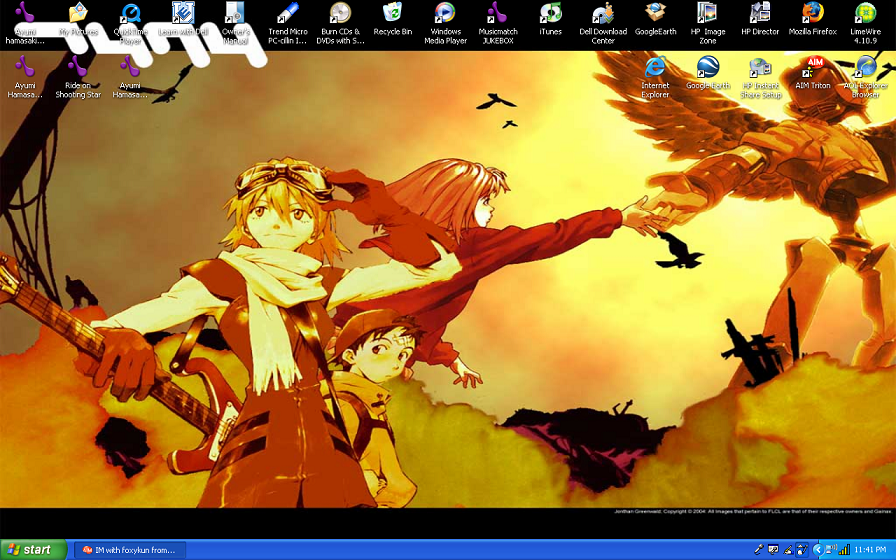The image size is (896, 560).
Task: Click the handwriting pen language bar icon
Action: 788,550
